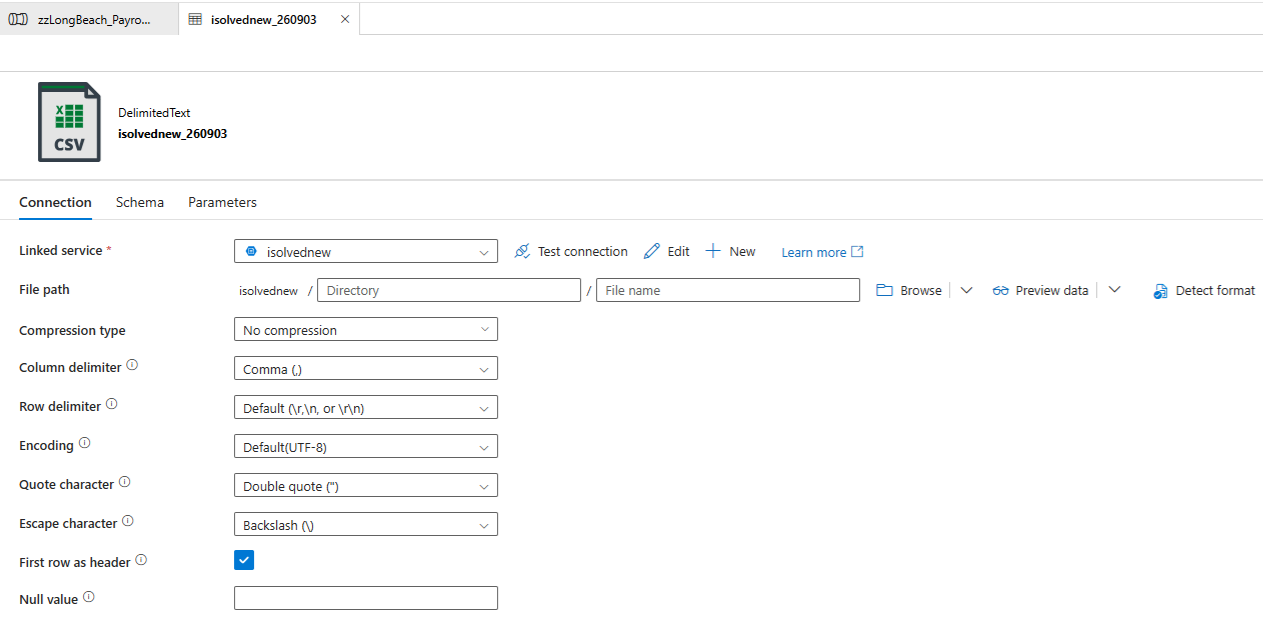Viewport: 1263px width, 623px height.
Task: Select the Connection tab
Action: (x=55, y=202)
